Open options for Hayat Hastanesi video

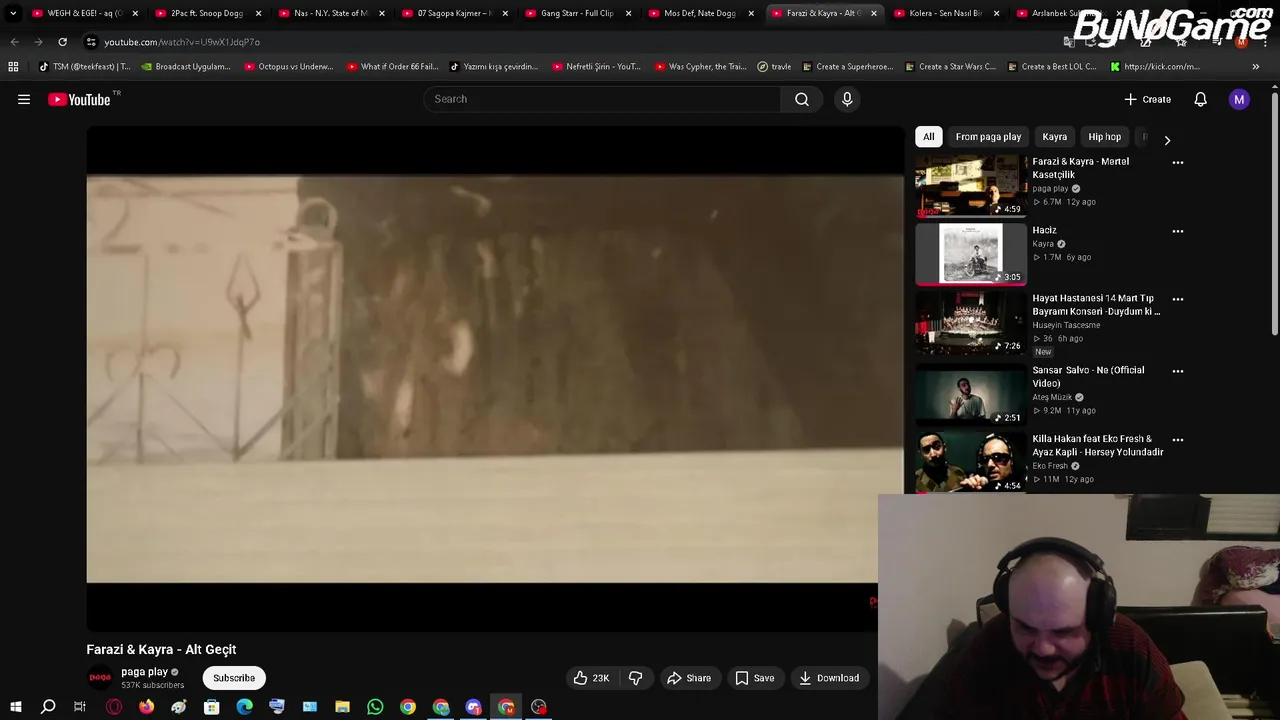[x=1177, y=299]
